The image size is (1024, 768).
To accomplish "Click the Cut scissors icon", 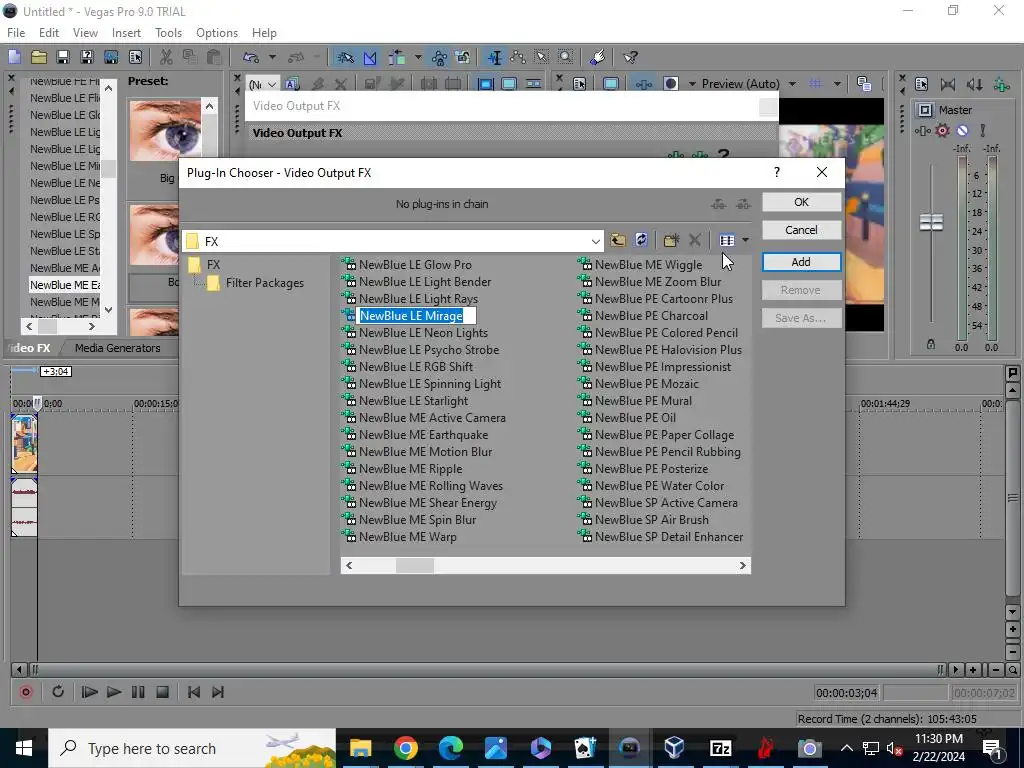I will click(166, 57).
